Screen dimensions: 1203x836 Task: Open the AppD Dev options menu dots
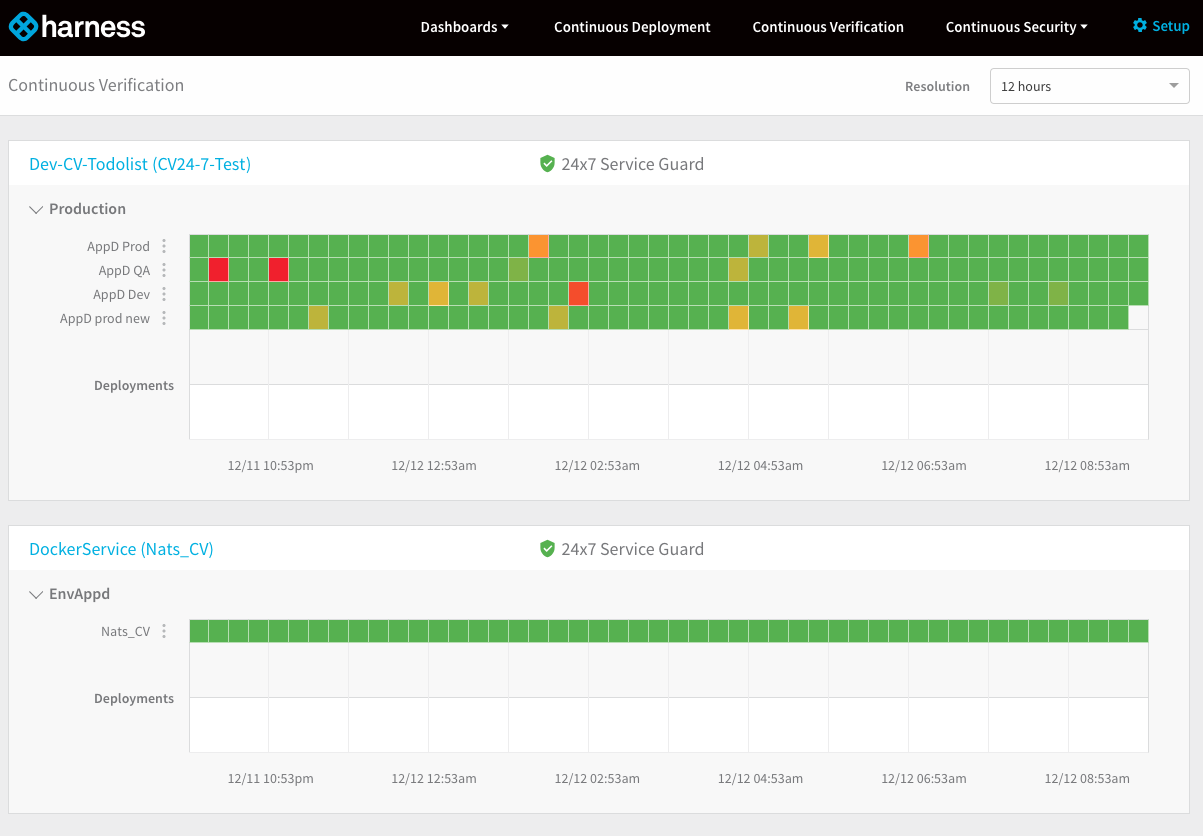164,294
